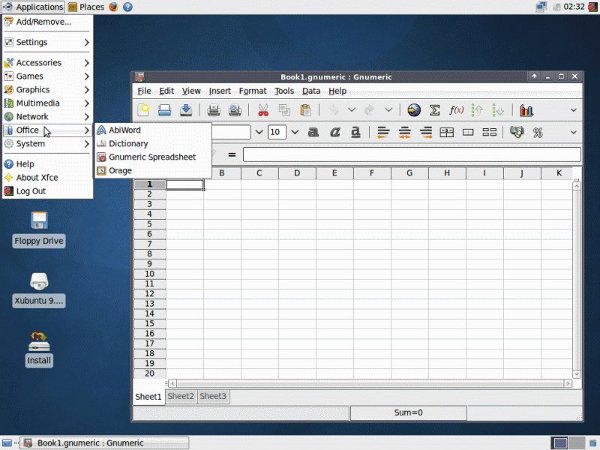Open the font name dropdown arrow
Viewport: 600px width, 450px height.
pyautogui.click(x=259, y=132)
